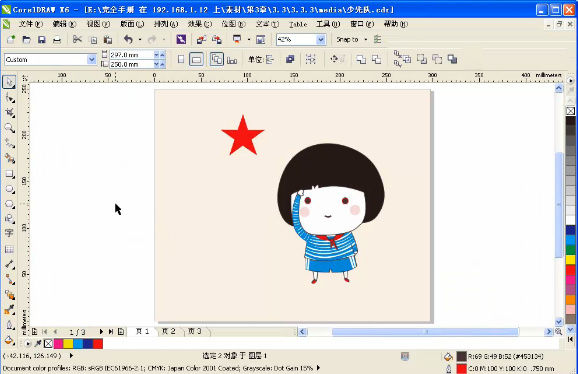Choose magenta in the right color palette
The image size is (578, 374).
tap(570, 280)
